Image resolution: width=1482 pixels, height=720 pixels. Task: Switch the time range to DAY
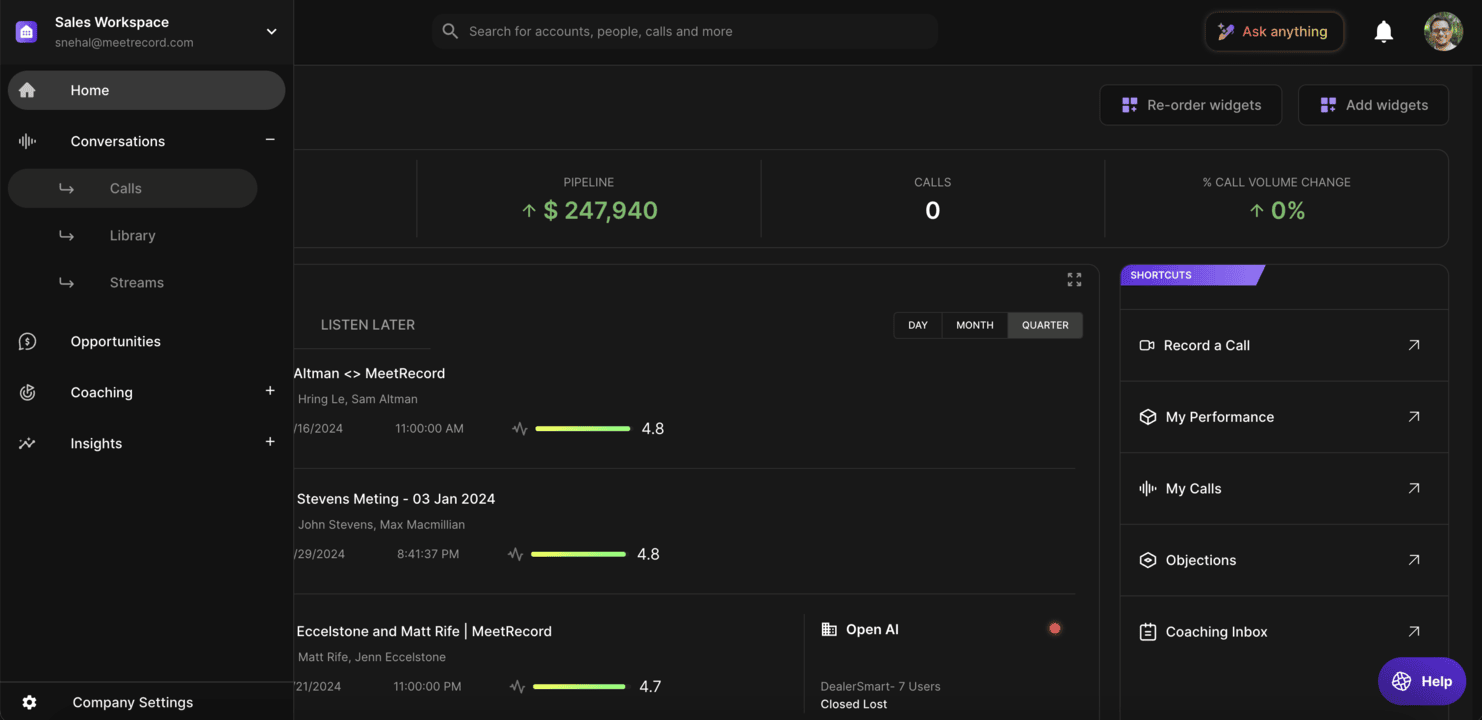point(917,325)
